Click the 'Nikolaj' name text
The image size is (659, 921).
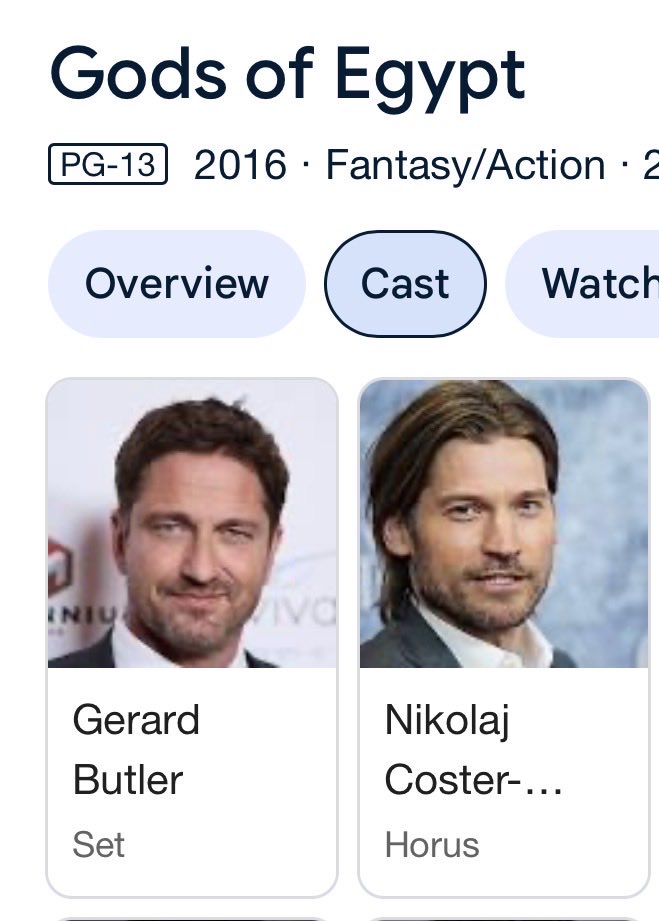(x=447, y=721)
